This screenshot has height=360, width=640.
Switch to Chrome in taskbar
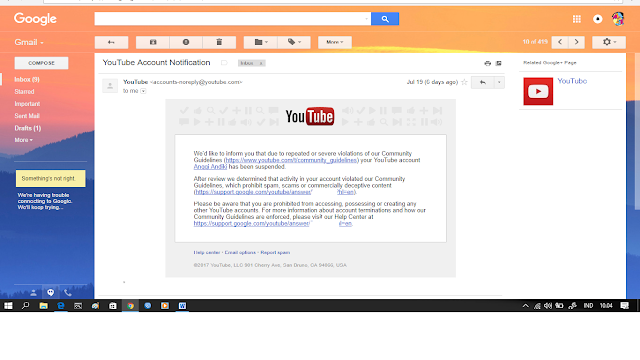pos(130,306)
